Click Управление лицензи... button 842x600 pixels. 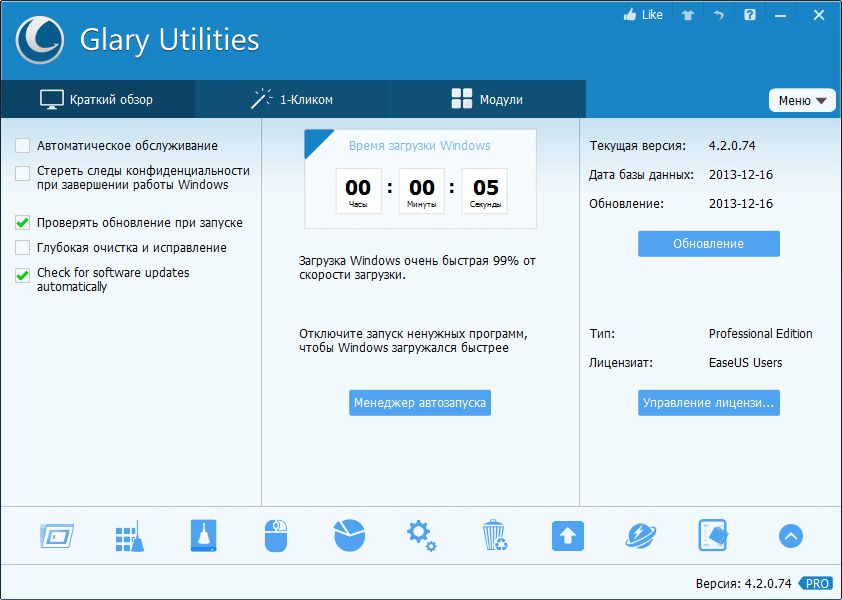point(709,403)
